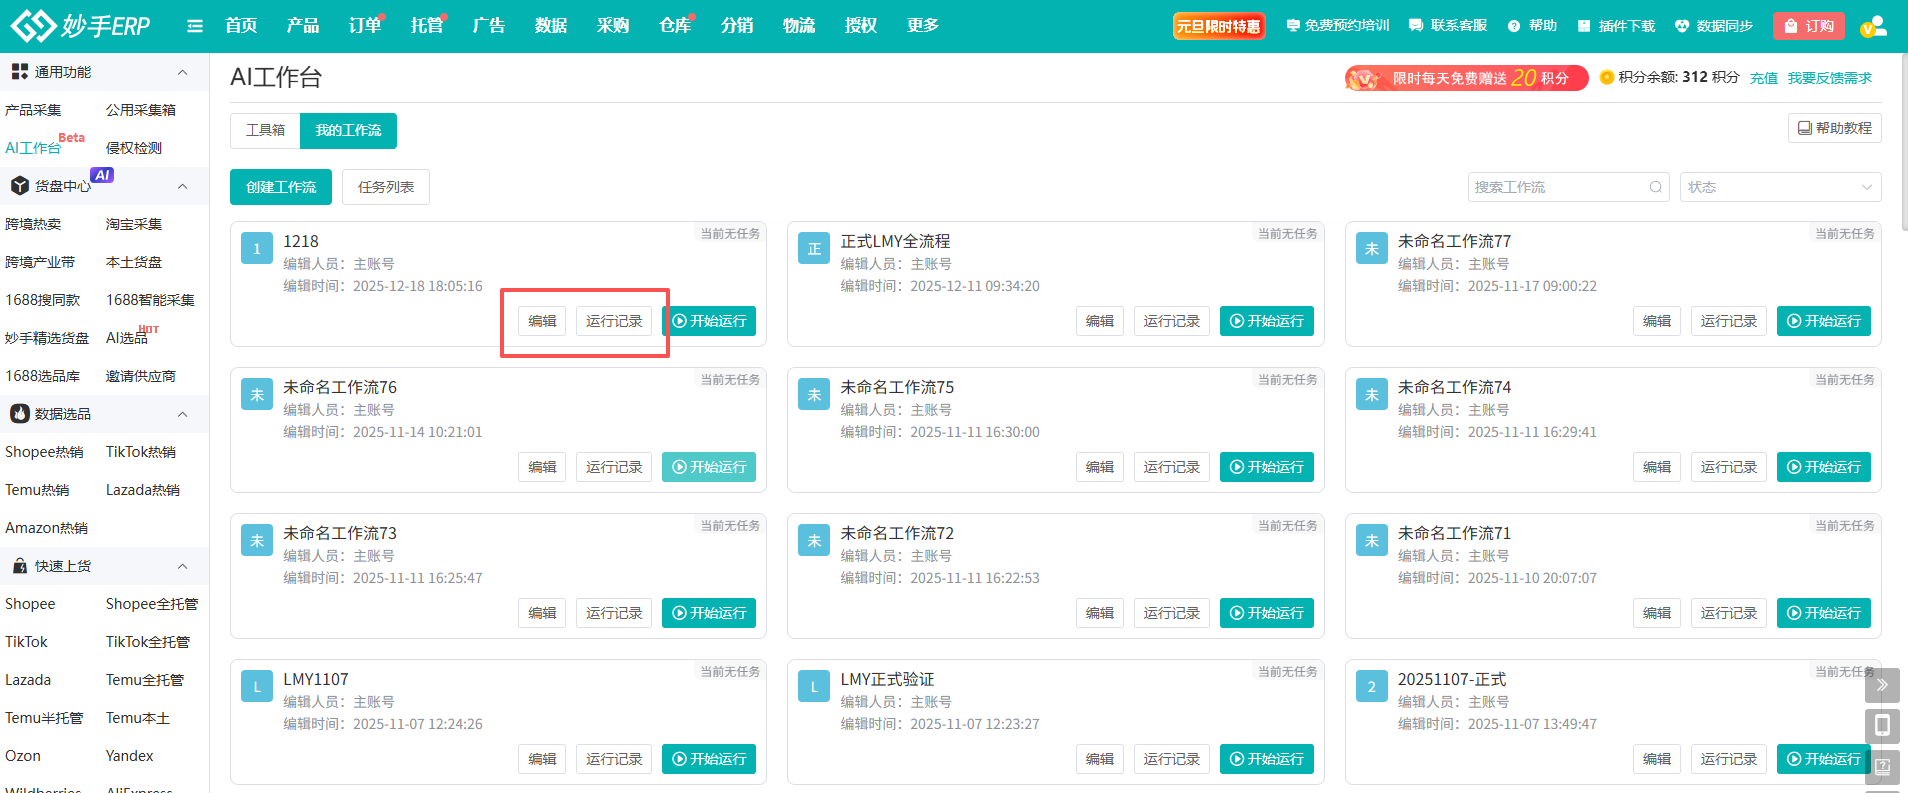Open 运行记录 for 未命名工作流73

coord(614,613)
